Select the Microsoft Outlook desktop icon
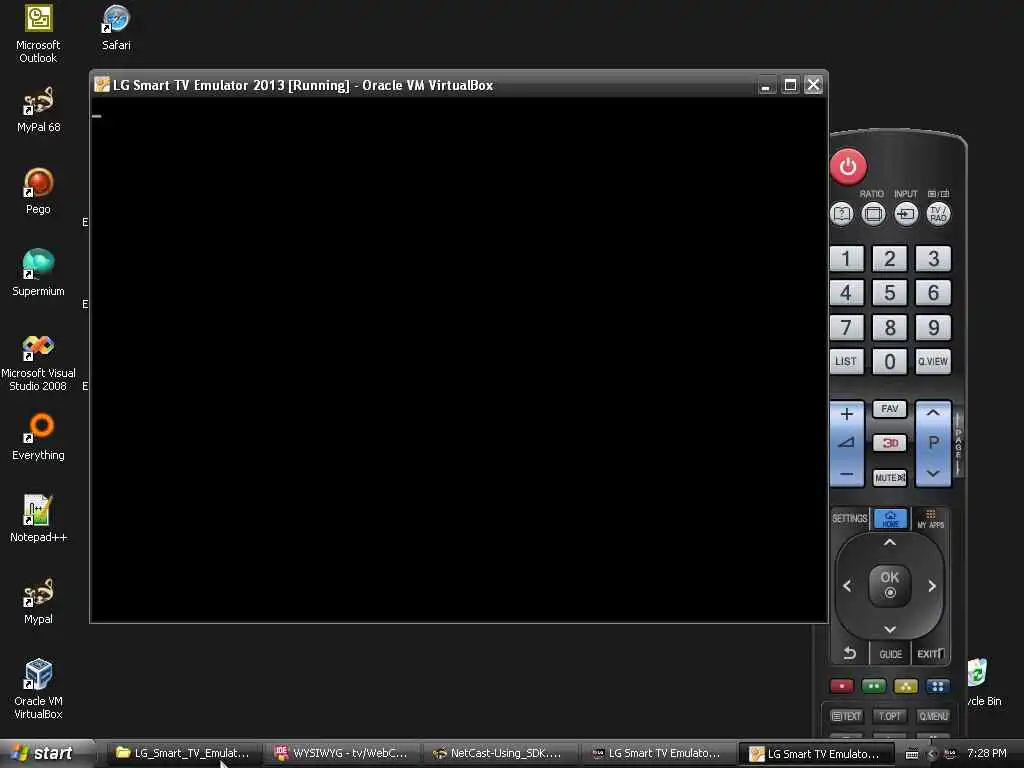This screenshot has width=1024, height=768. [x=38, y=34]
